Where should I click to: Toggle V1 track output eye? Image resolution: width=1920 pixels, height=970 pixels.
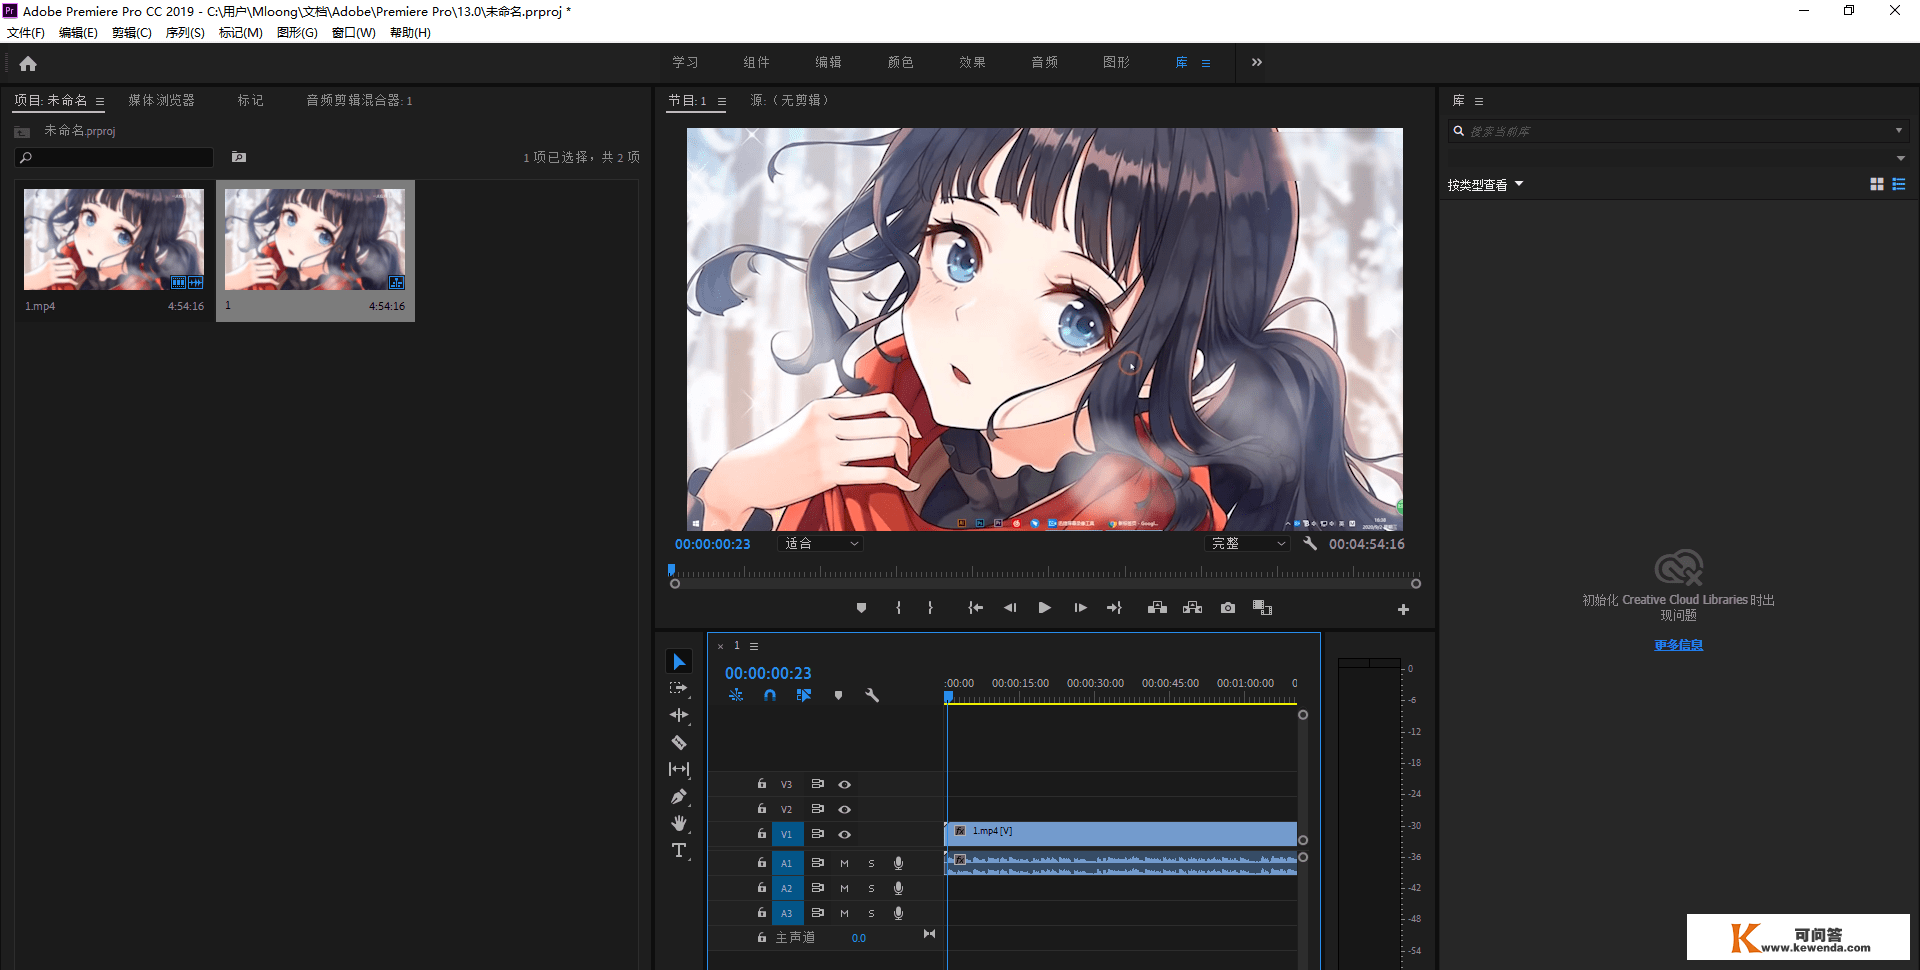(x=844, y=834)
